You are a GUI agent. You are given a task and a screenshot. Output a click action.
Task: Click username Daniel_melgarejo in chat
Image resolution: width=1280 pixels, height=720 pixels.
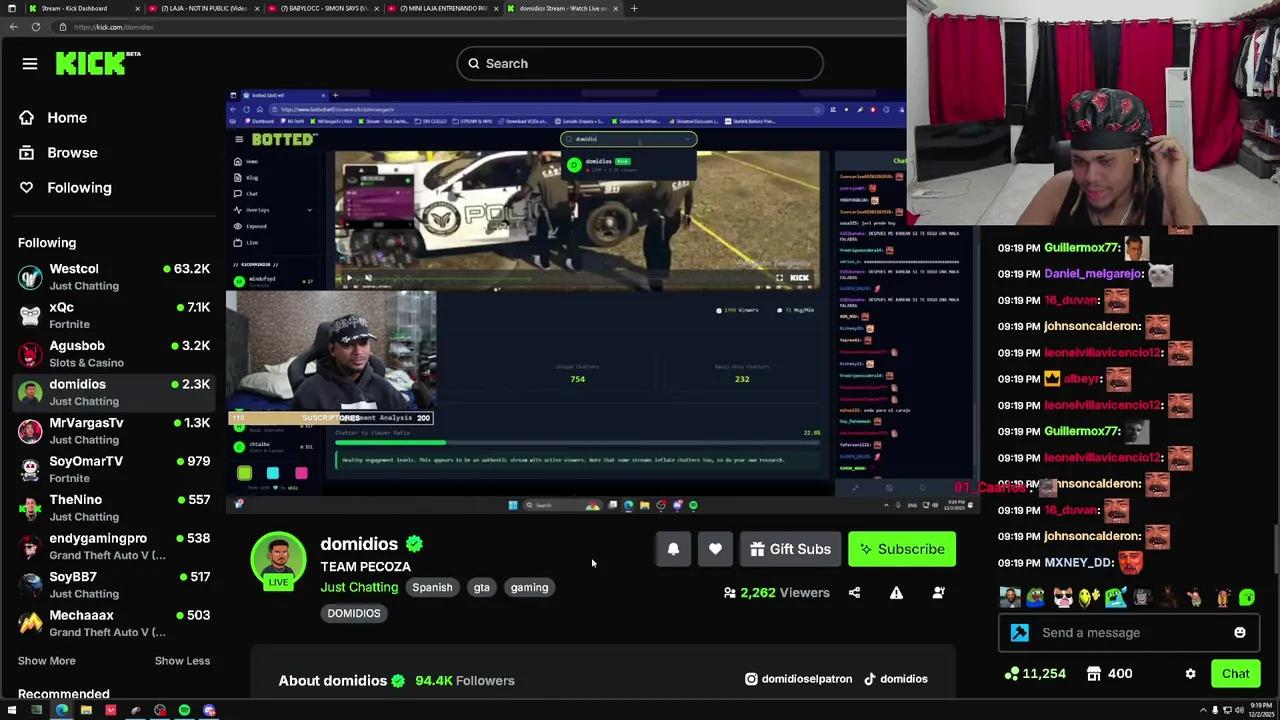(1093, 274)
